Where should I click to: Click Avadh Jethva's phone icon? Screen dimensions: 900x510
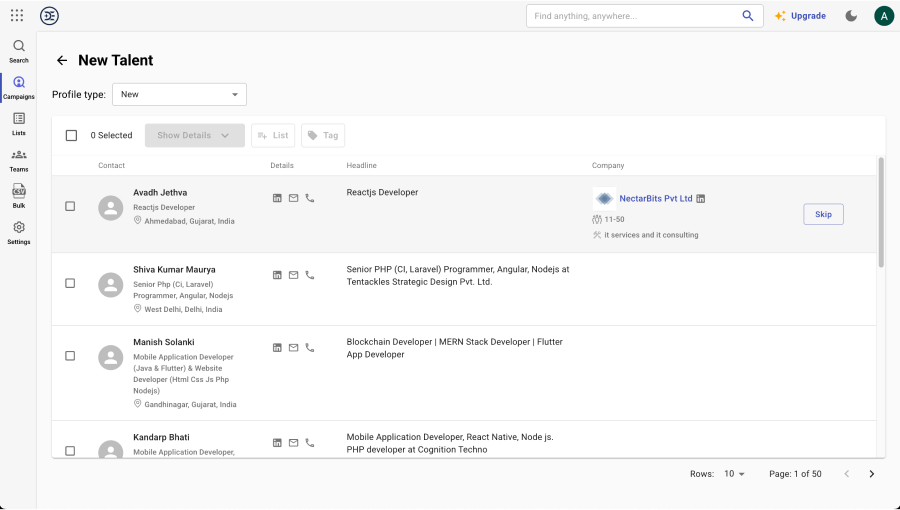pos(310,198)
